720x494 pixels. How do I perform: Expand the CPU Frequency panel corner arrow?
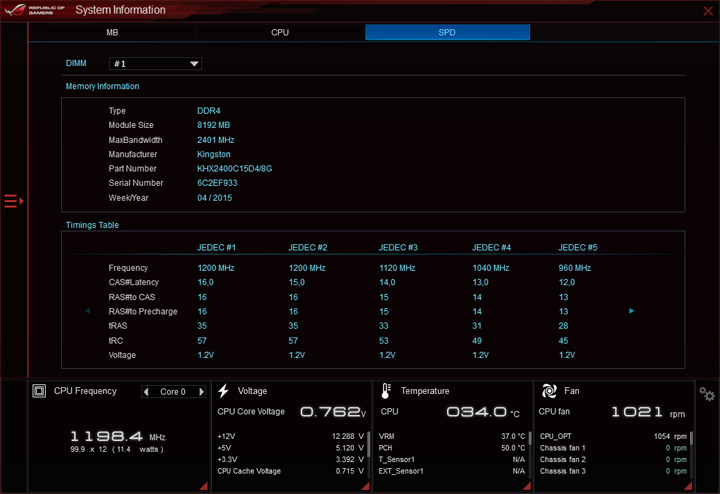[203, 486]
